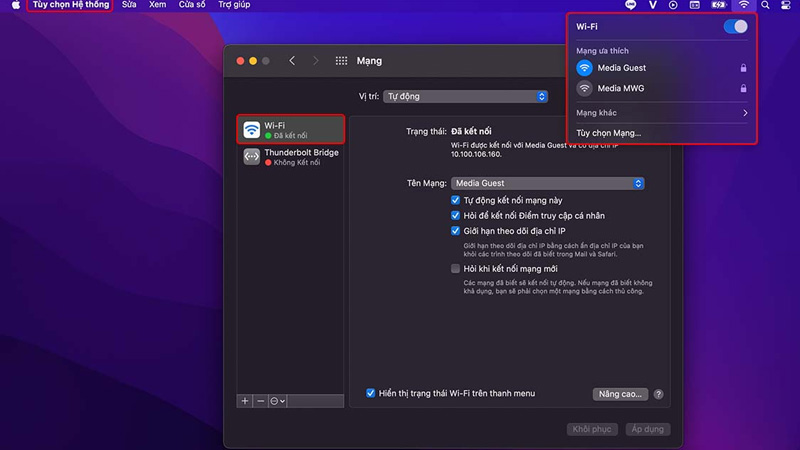
Task: Uncheck Hỏi để kết nối Điểm truy cập cá nhân
Action: 455,215
